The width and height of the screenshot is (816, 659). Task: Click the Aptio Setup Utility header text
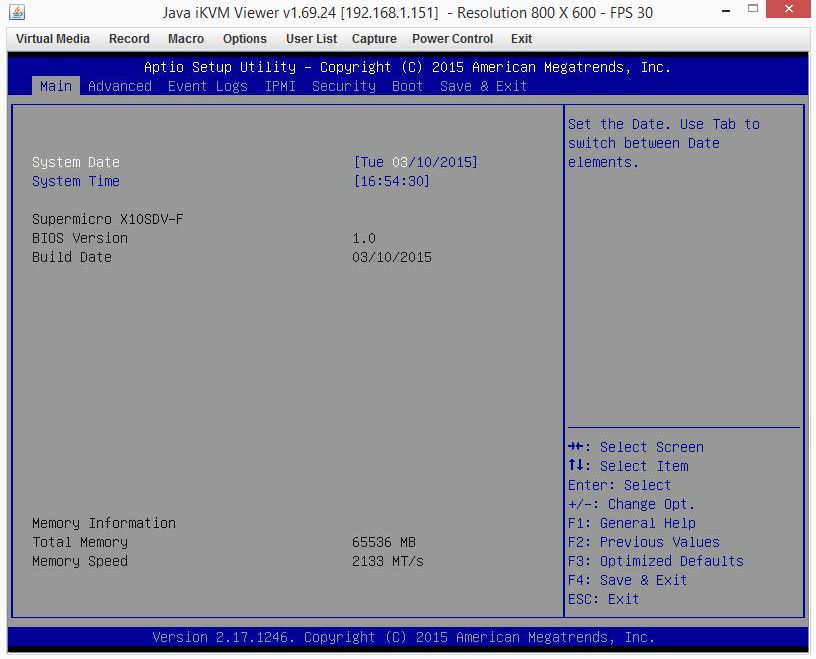(407, 67)
